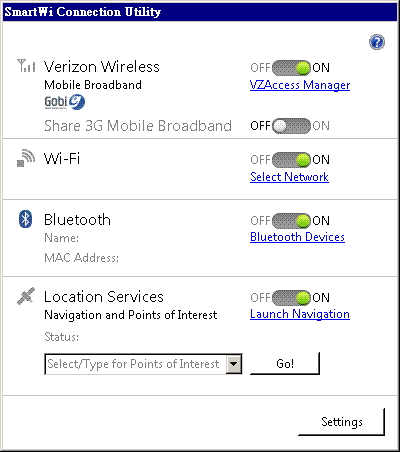The height and width of the screenshot is (452, 400).
Task: Expand the Points of Interest dropdown arrow
Action: click(x=234, y=364)
